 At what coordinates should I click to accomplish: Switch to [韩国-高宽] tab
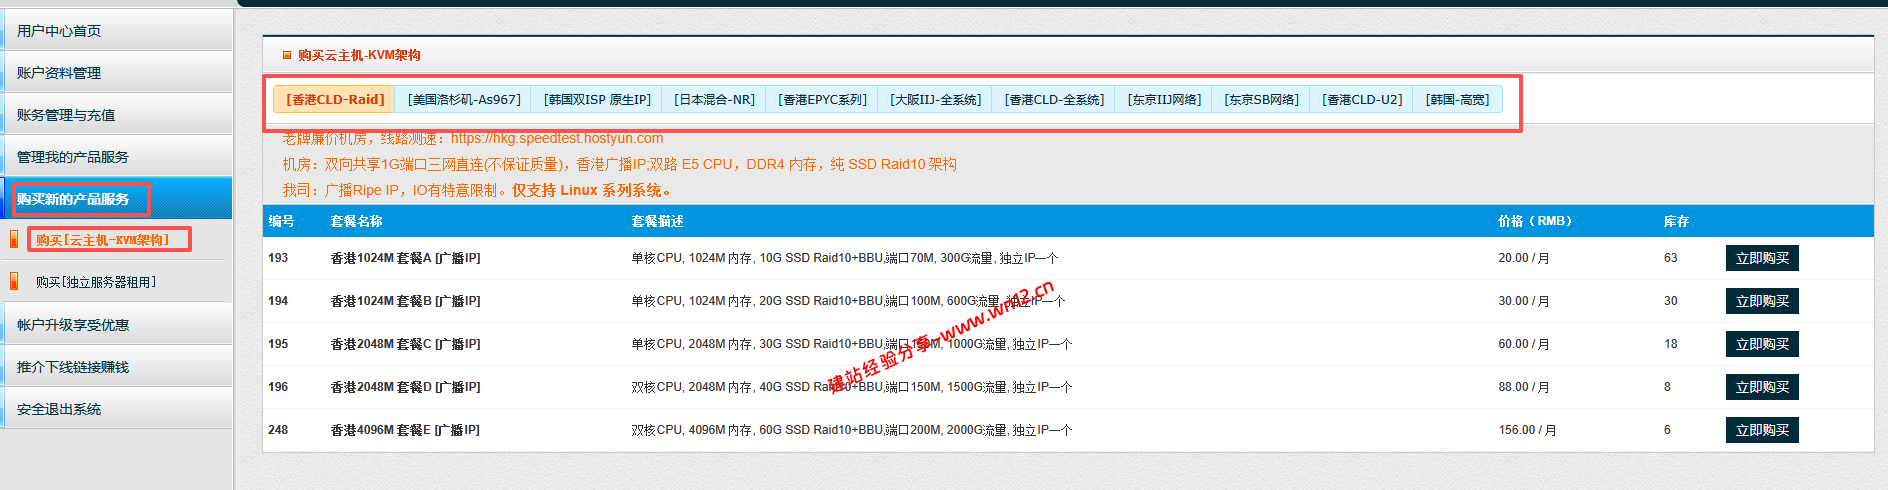pyautogui.click(x=1457, y=99)
